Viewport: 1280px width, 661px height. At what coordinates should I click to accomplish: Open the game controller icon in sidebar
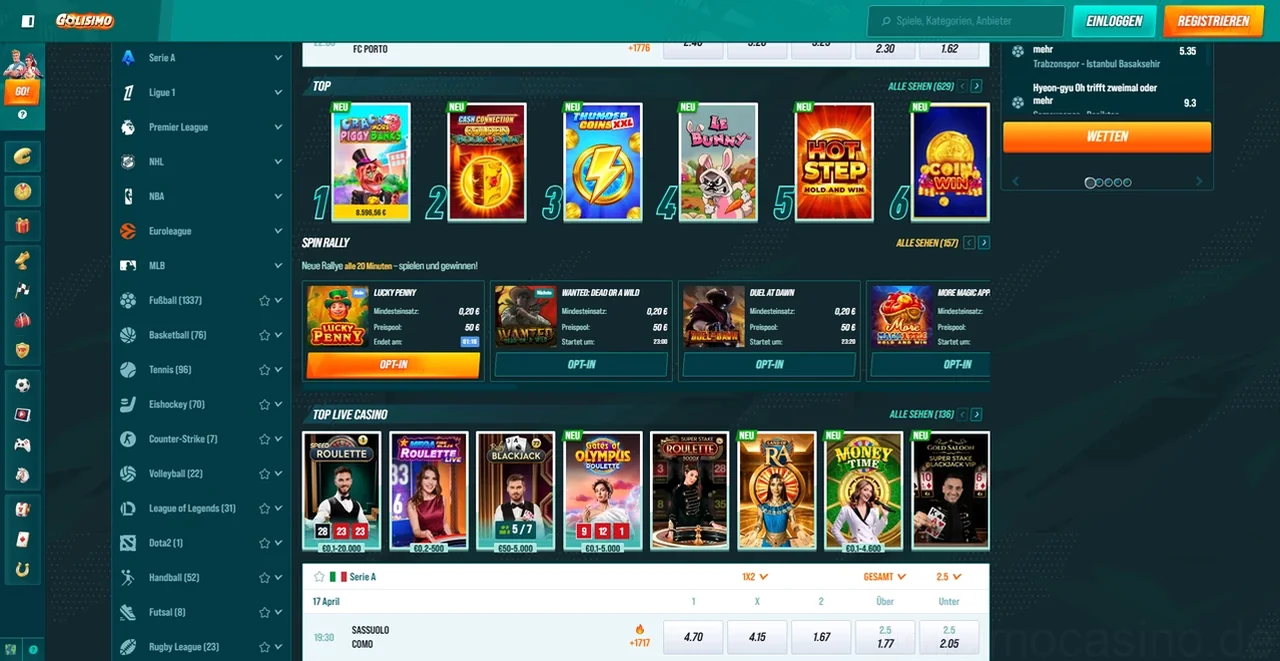coord(22,445)
